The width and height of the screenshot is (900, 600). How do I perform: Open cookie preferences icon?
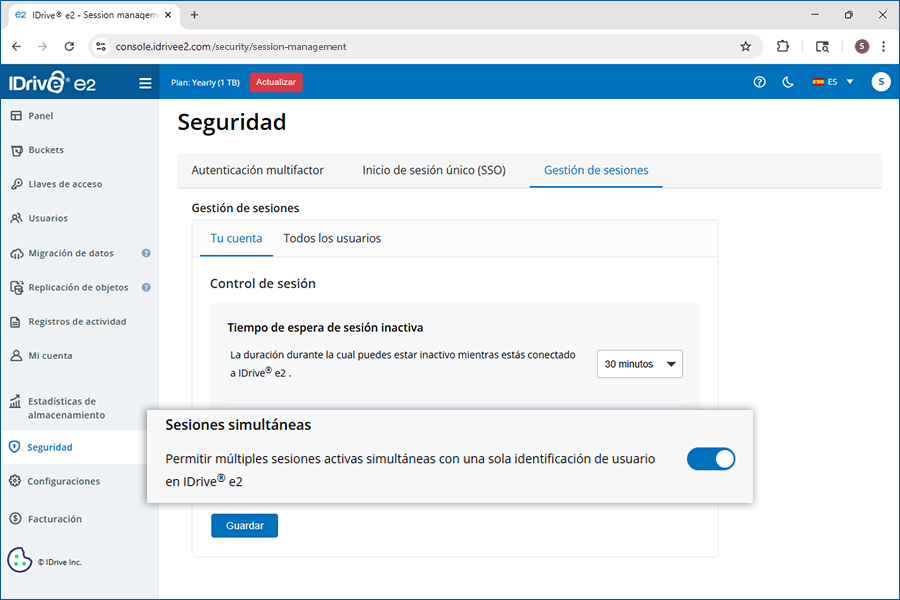(x=20, y=560)
